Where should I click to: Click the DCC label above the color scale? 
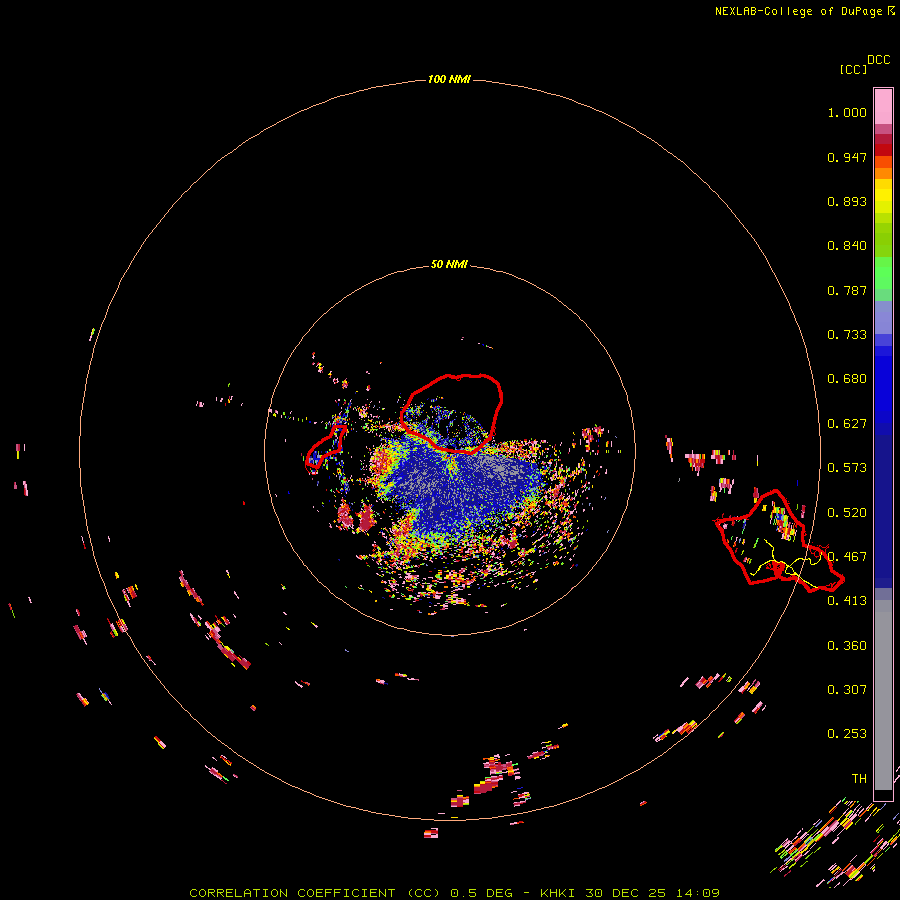coord(878,60)
